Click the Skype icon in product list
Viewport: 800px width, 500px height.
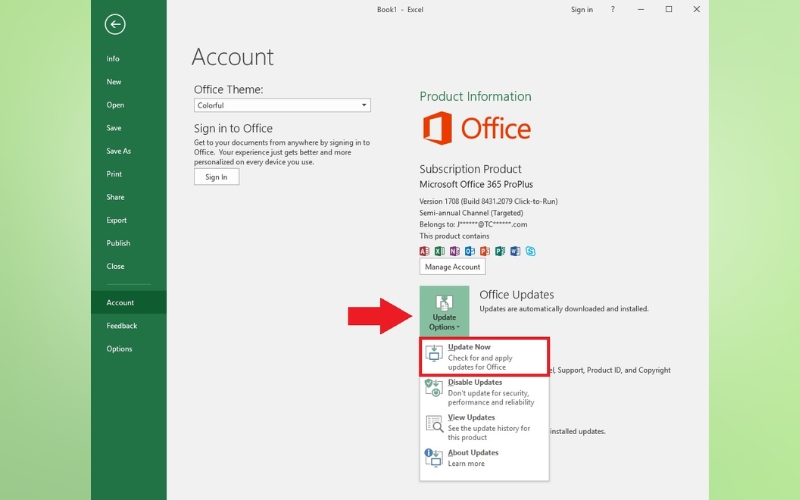point(530,251)
